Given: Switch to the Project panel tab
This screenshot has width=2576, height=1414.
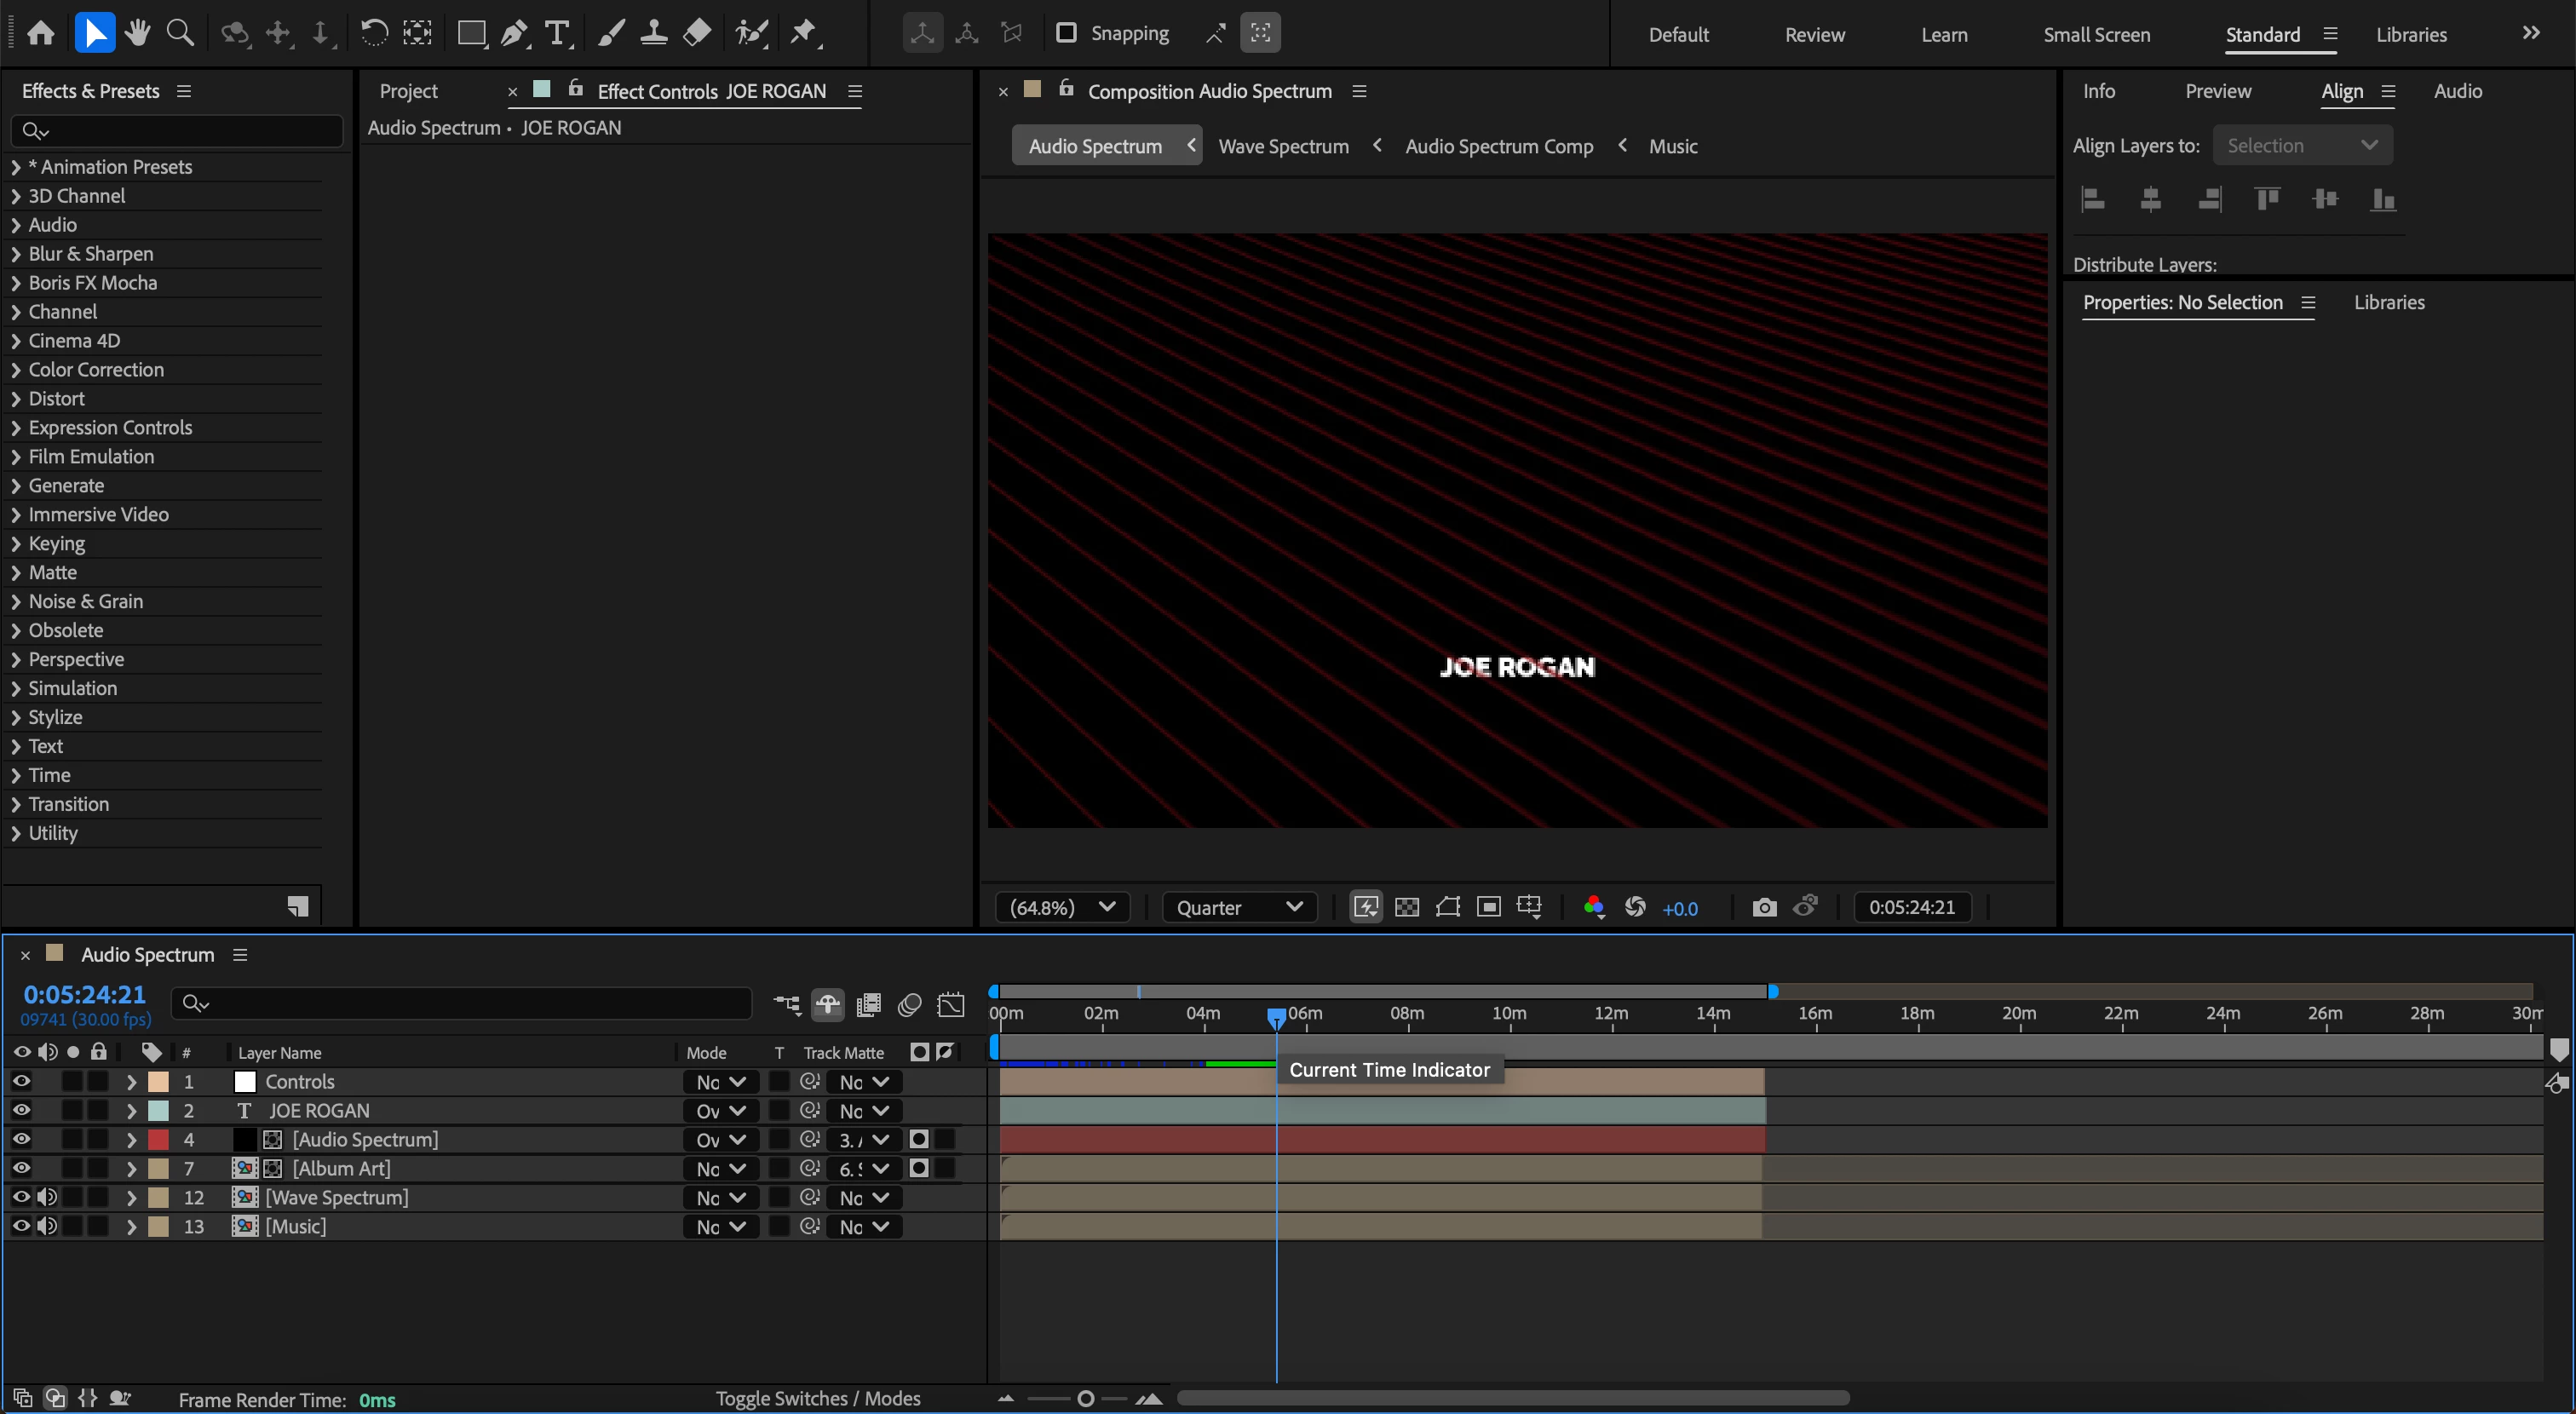Looking at the screenshot, I should point(408,91).
